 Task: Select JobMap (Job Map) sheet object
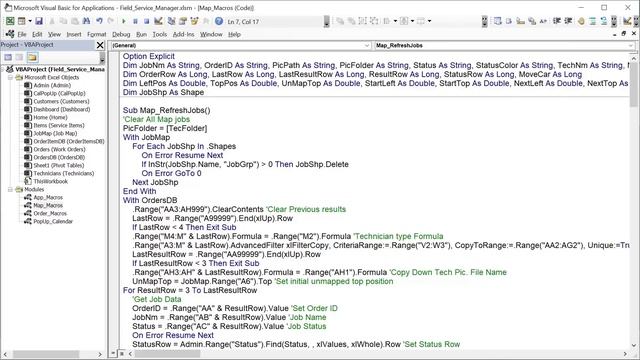pos(55,133)
